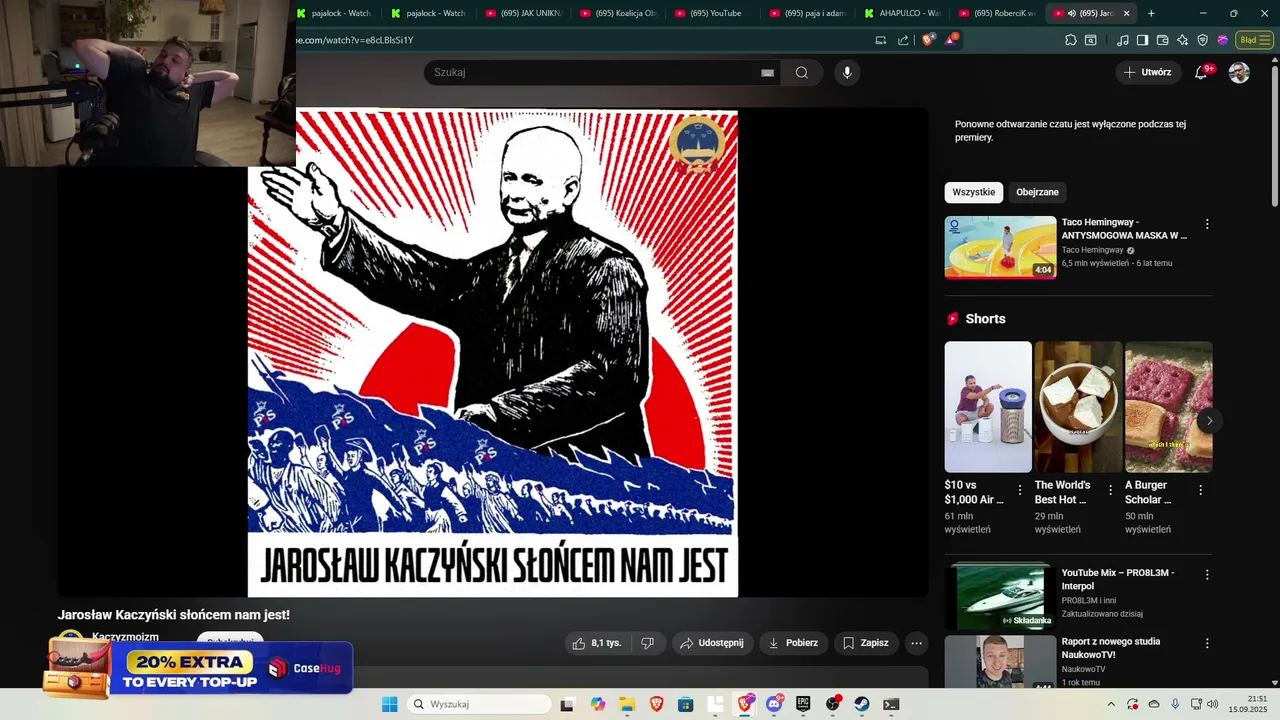The image size is (1280, 720).
Task: Show hidden system tray icons chevron
Action: pos(1110,704)
